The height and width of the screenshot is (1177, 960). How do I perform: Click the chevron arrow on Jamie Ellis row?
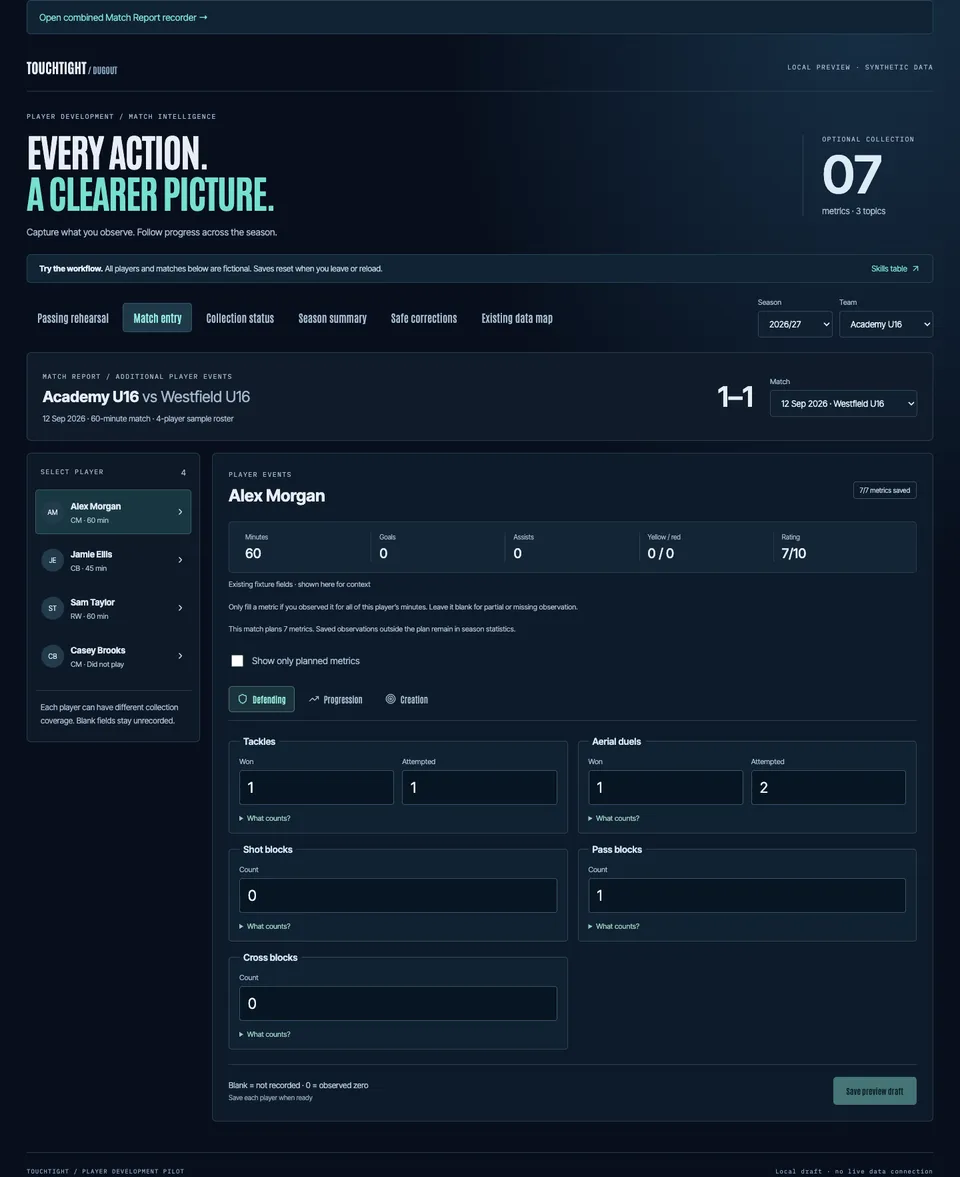click(180, 560)
